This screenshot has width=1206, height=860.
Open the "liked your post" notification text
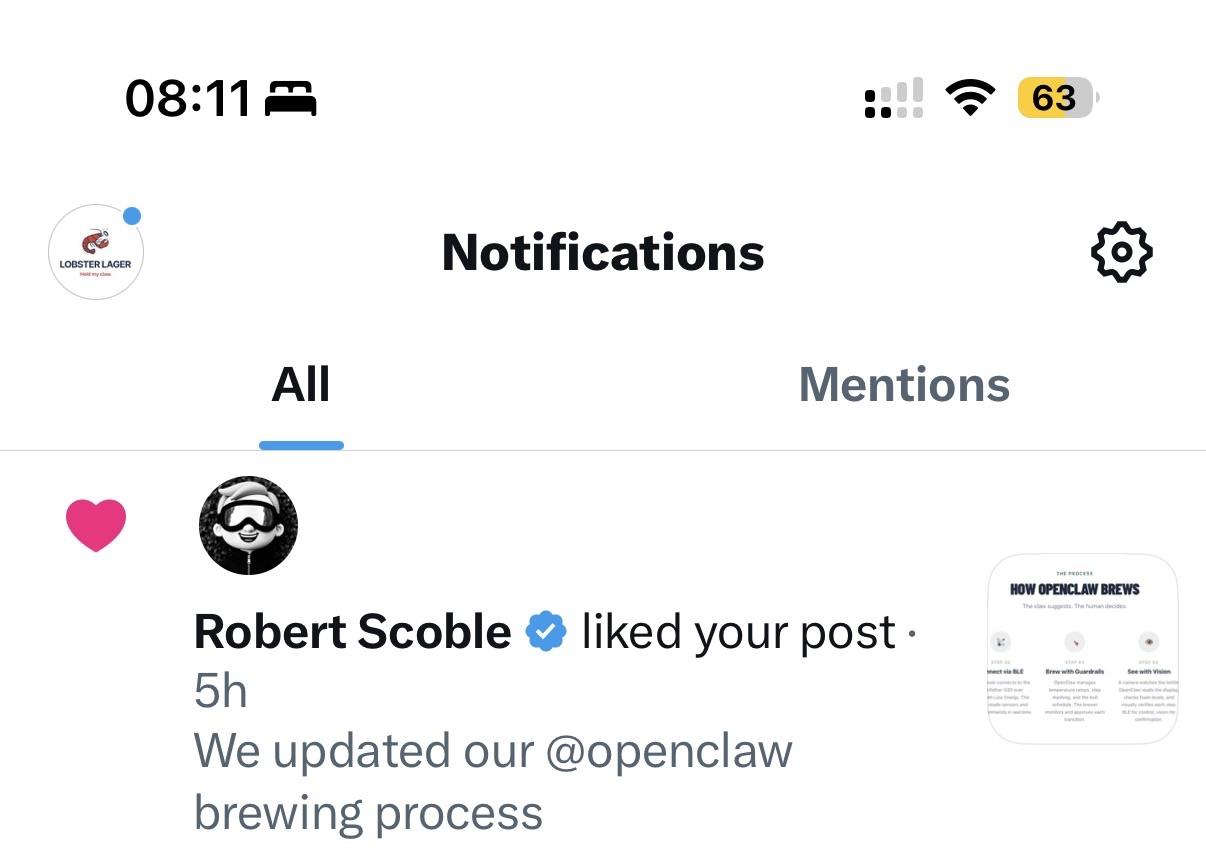738,632
